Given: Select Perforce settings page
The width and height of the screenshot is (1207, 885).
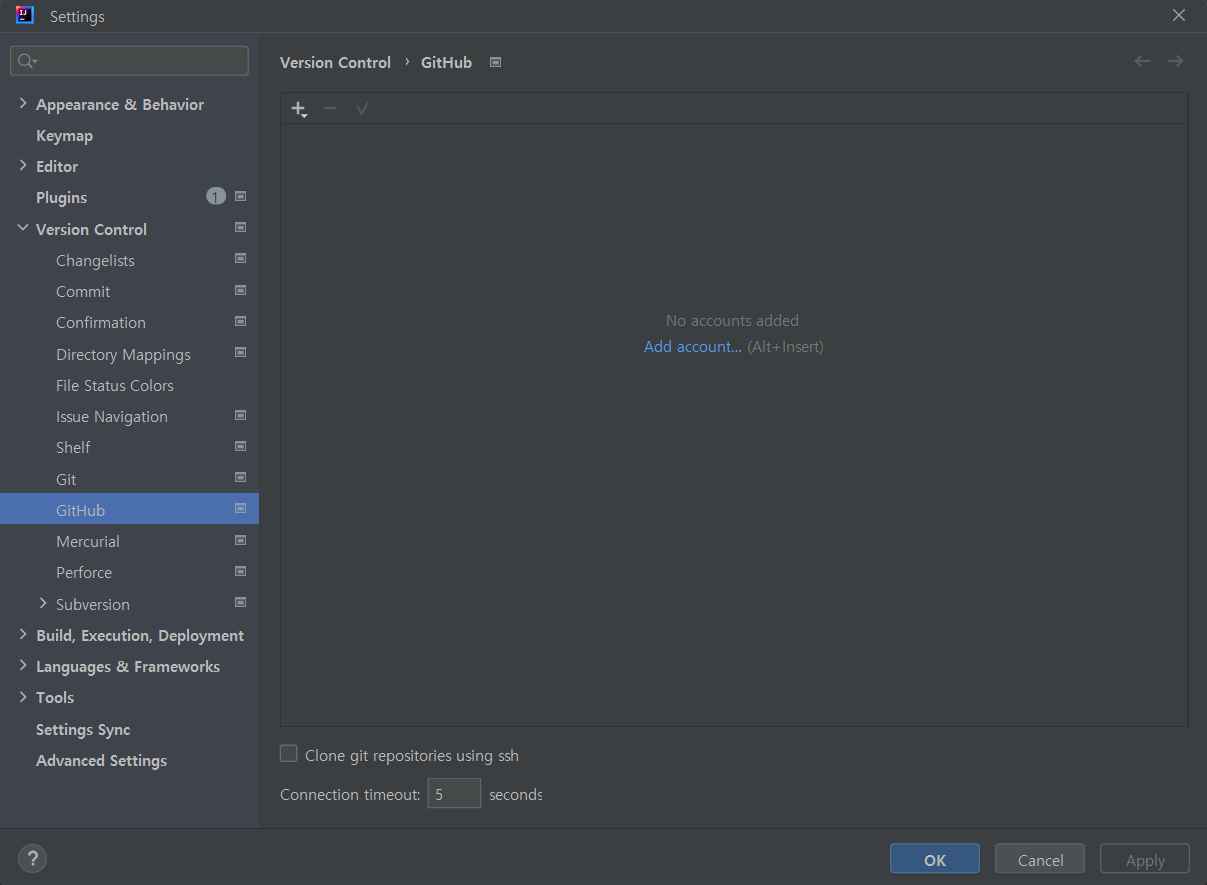Looking at the screenshot, I should tap(84, 572).
